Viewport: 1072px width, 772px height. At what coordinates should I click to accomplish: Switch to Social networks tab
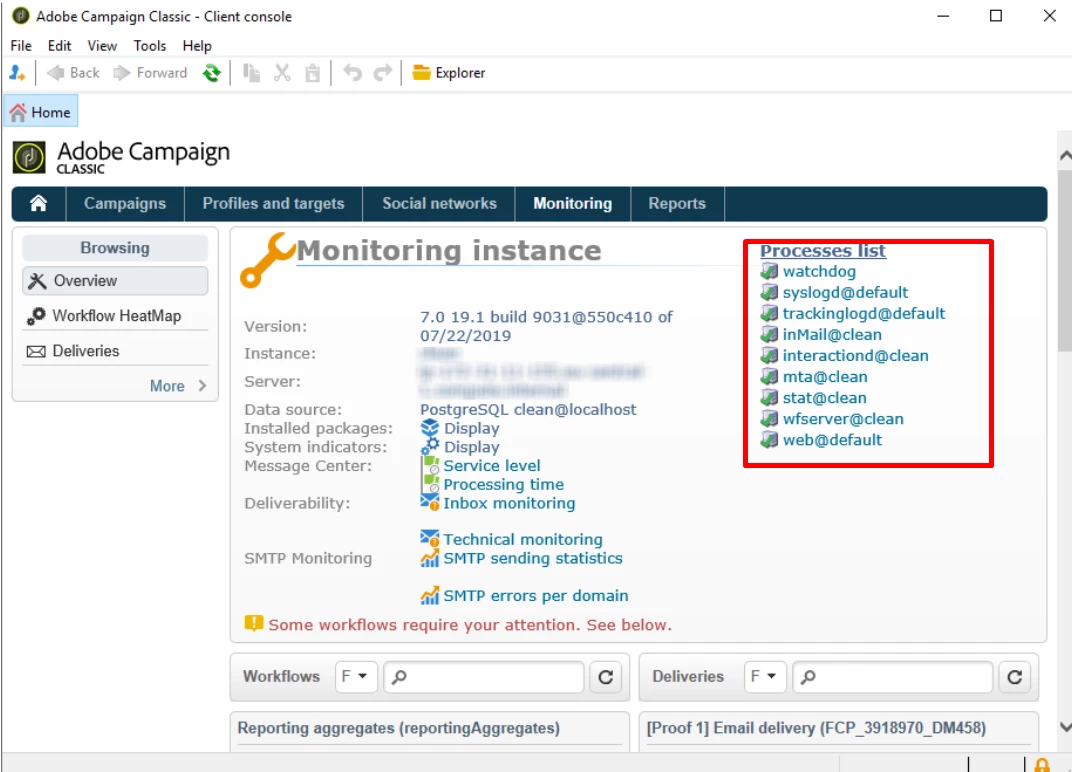tap(439, 204)
